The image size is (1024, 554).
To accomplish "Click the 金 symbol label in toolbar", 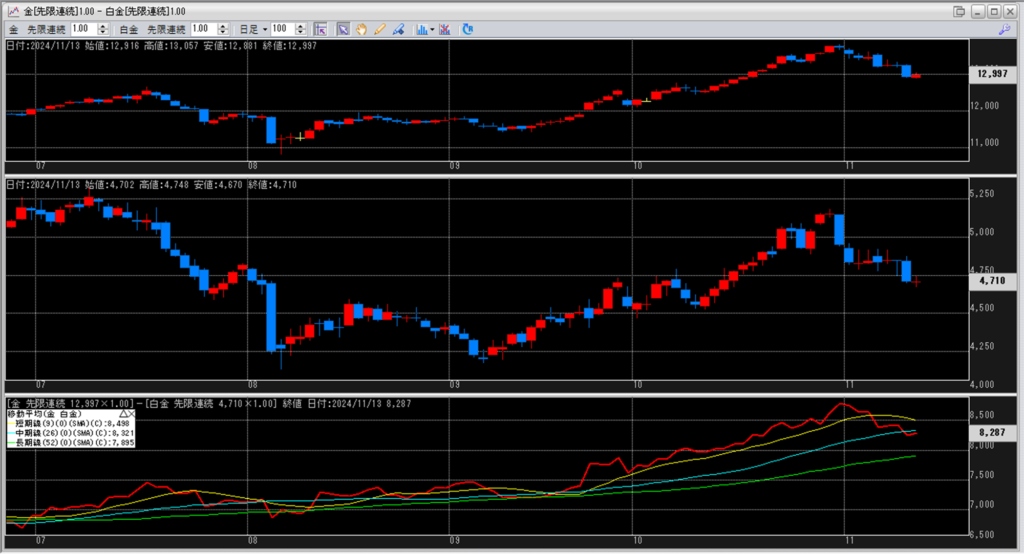I will [x=14, y=29].
